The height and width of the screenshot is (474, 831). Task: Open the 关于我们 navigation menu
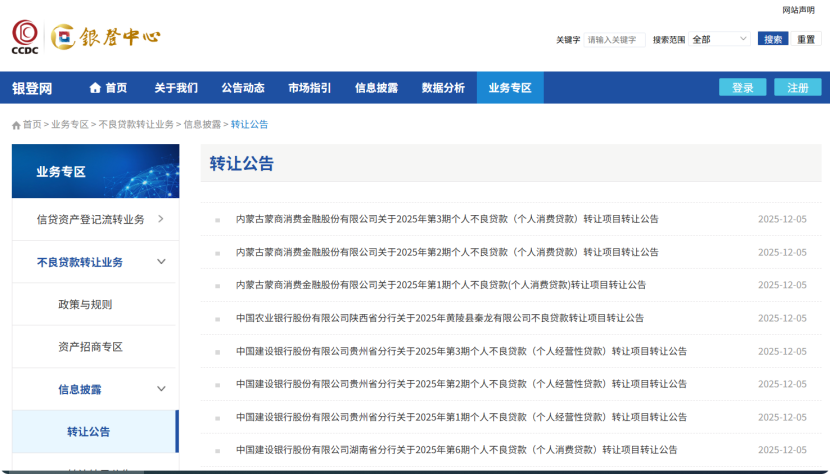176,88
